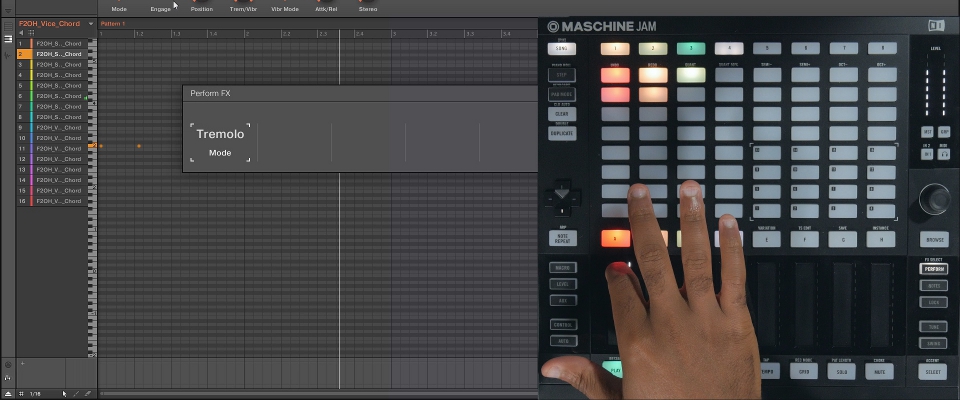Click the Native Instruments logo on Maschine Jam

pos(936,26)
